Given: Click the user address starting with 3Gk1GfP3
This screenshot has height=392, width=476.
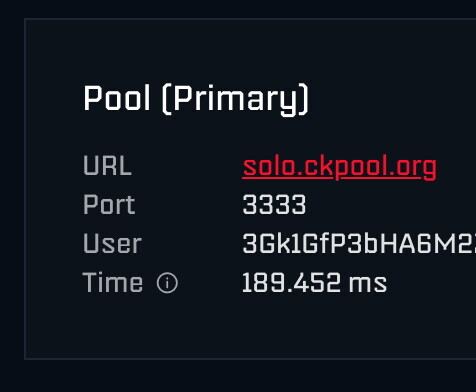Looking at the screenshot, I should pos(359,244).
